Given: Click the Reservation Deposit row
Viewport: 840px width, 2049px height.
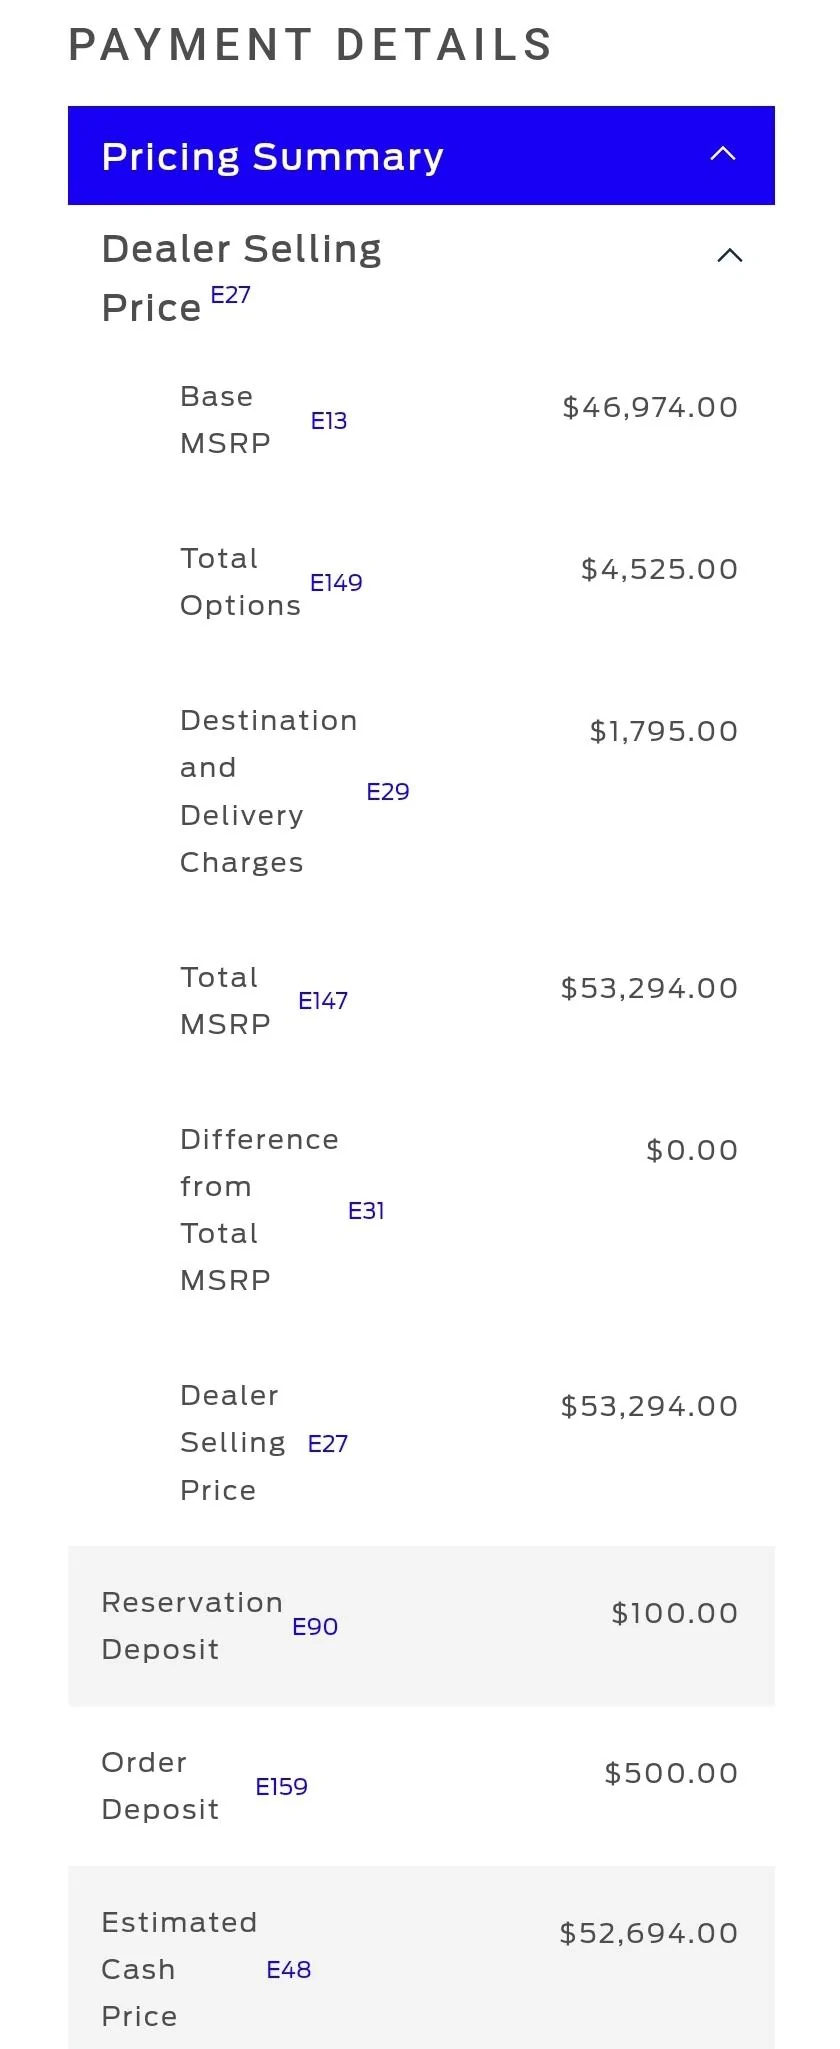Looking at the screenshot, I should pyautogui.click(x=421, y=1626).
